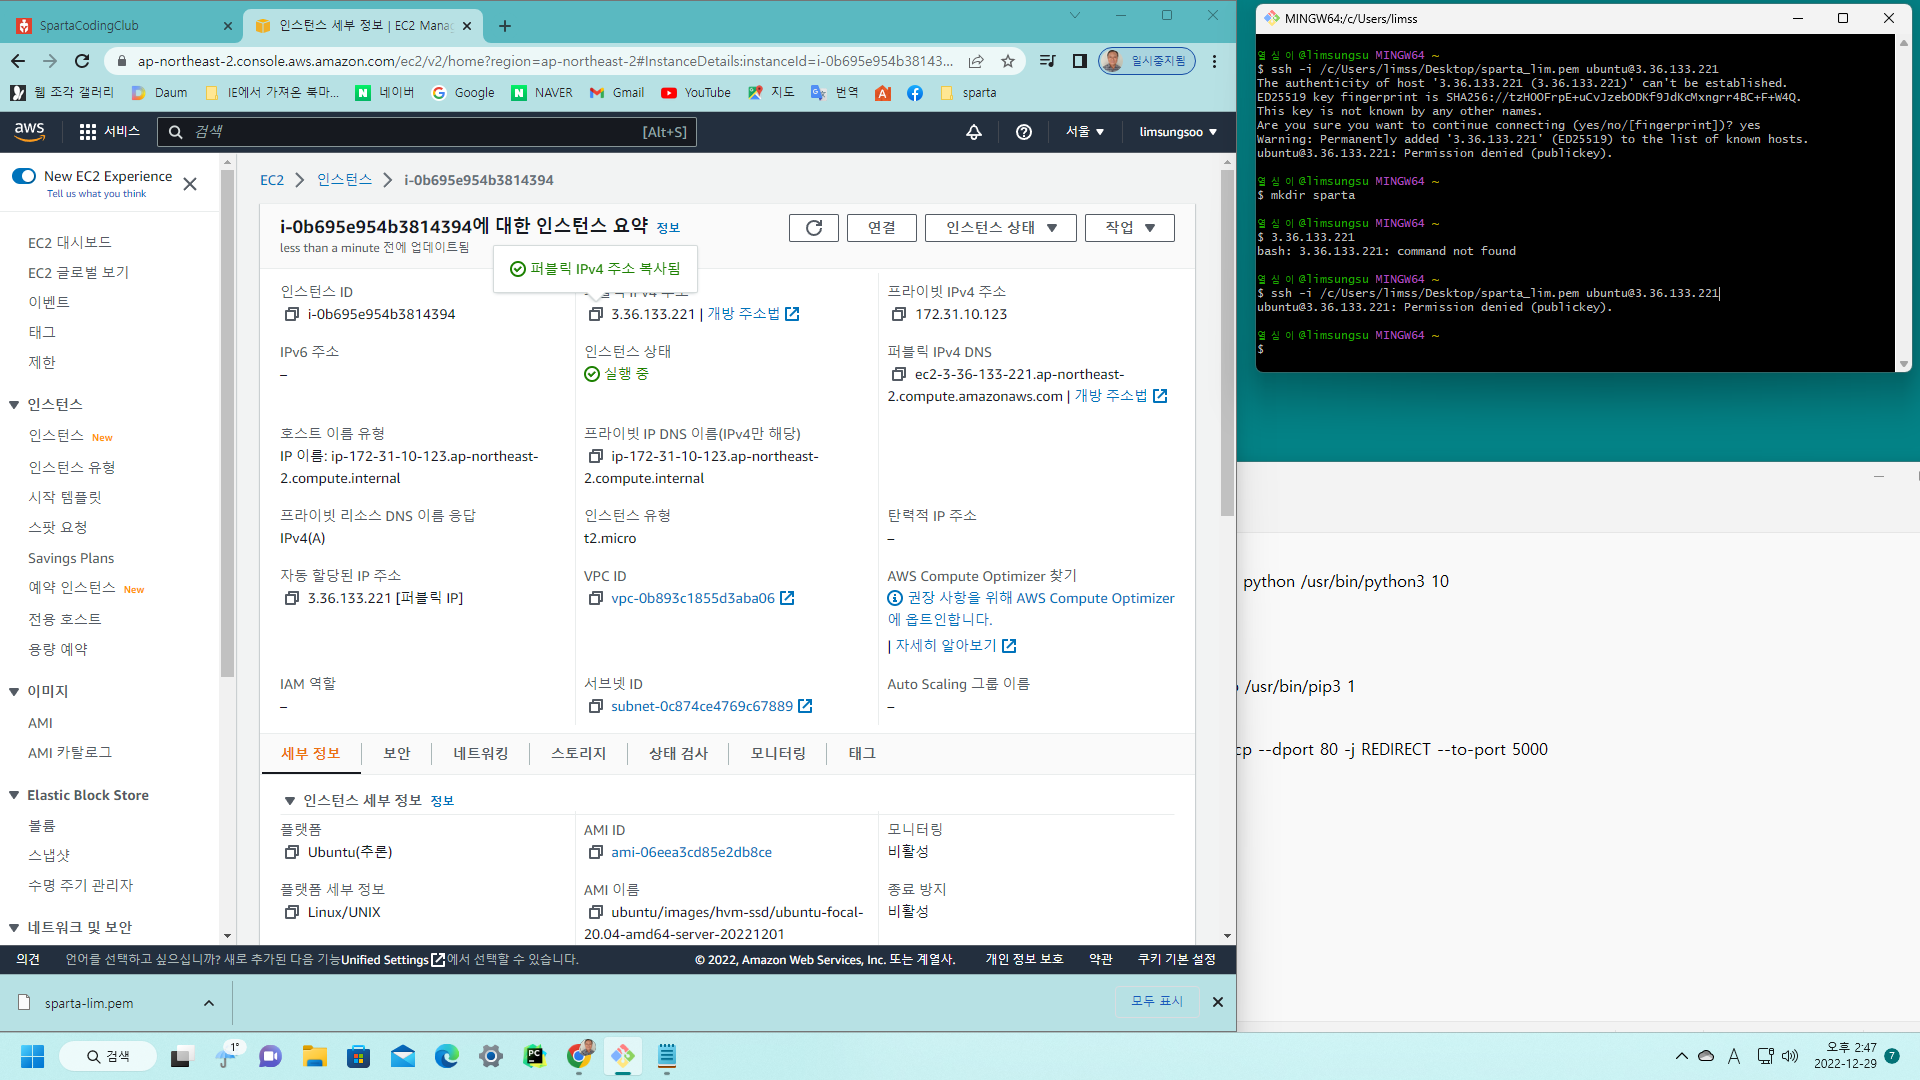Viewport: 1920px width, 1080px height.
Task: Collapse the 인스턴스 sidebar section
Action: click(x=14, y=405)
